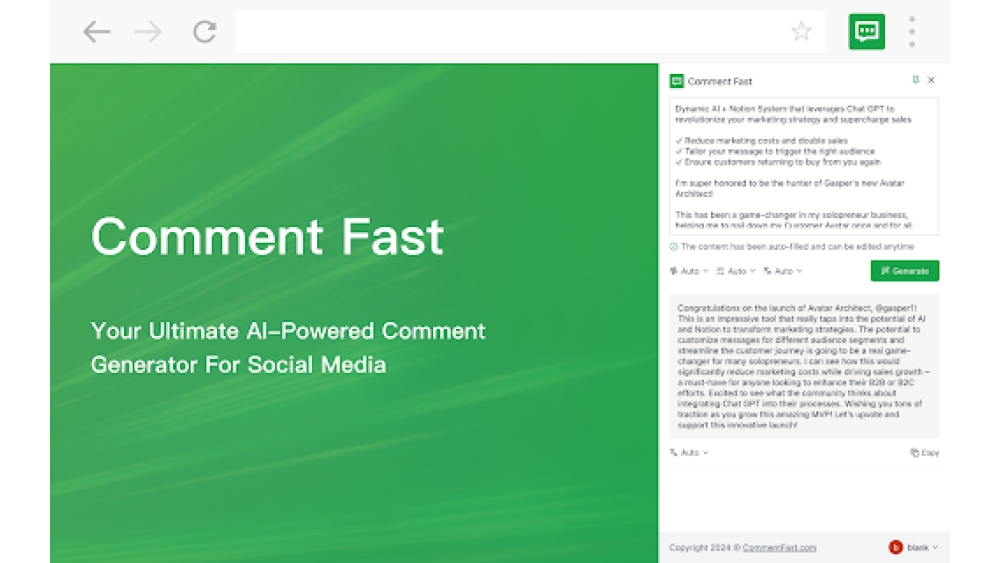Screen dimensions: 1000x563
Task: Select the generated comment text block
Action: pyautogui.click(x=804, y=366)
